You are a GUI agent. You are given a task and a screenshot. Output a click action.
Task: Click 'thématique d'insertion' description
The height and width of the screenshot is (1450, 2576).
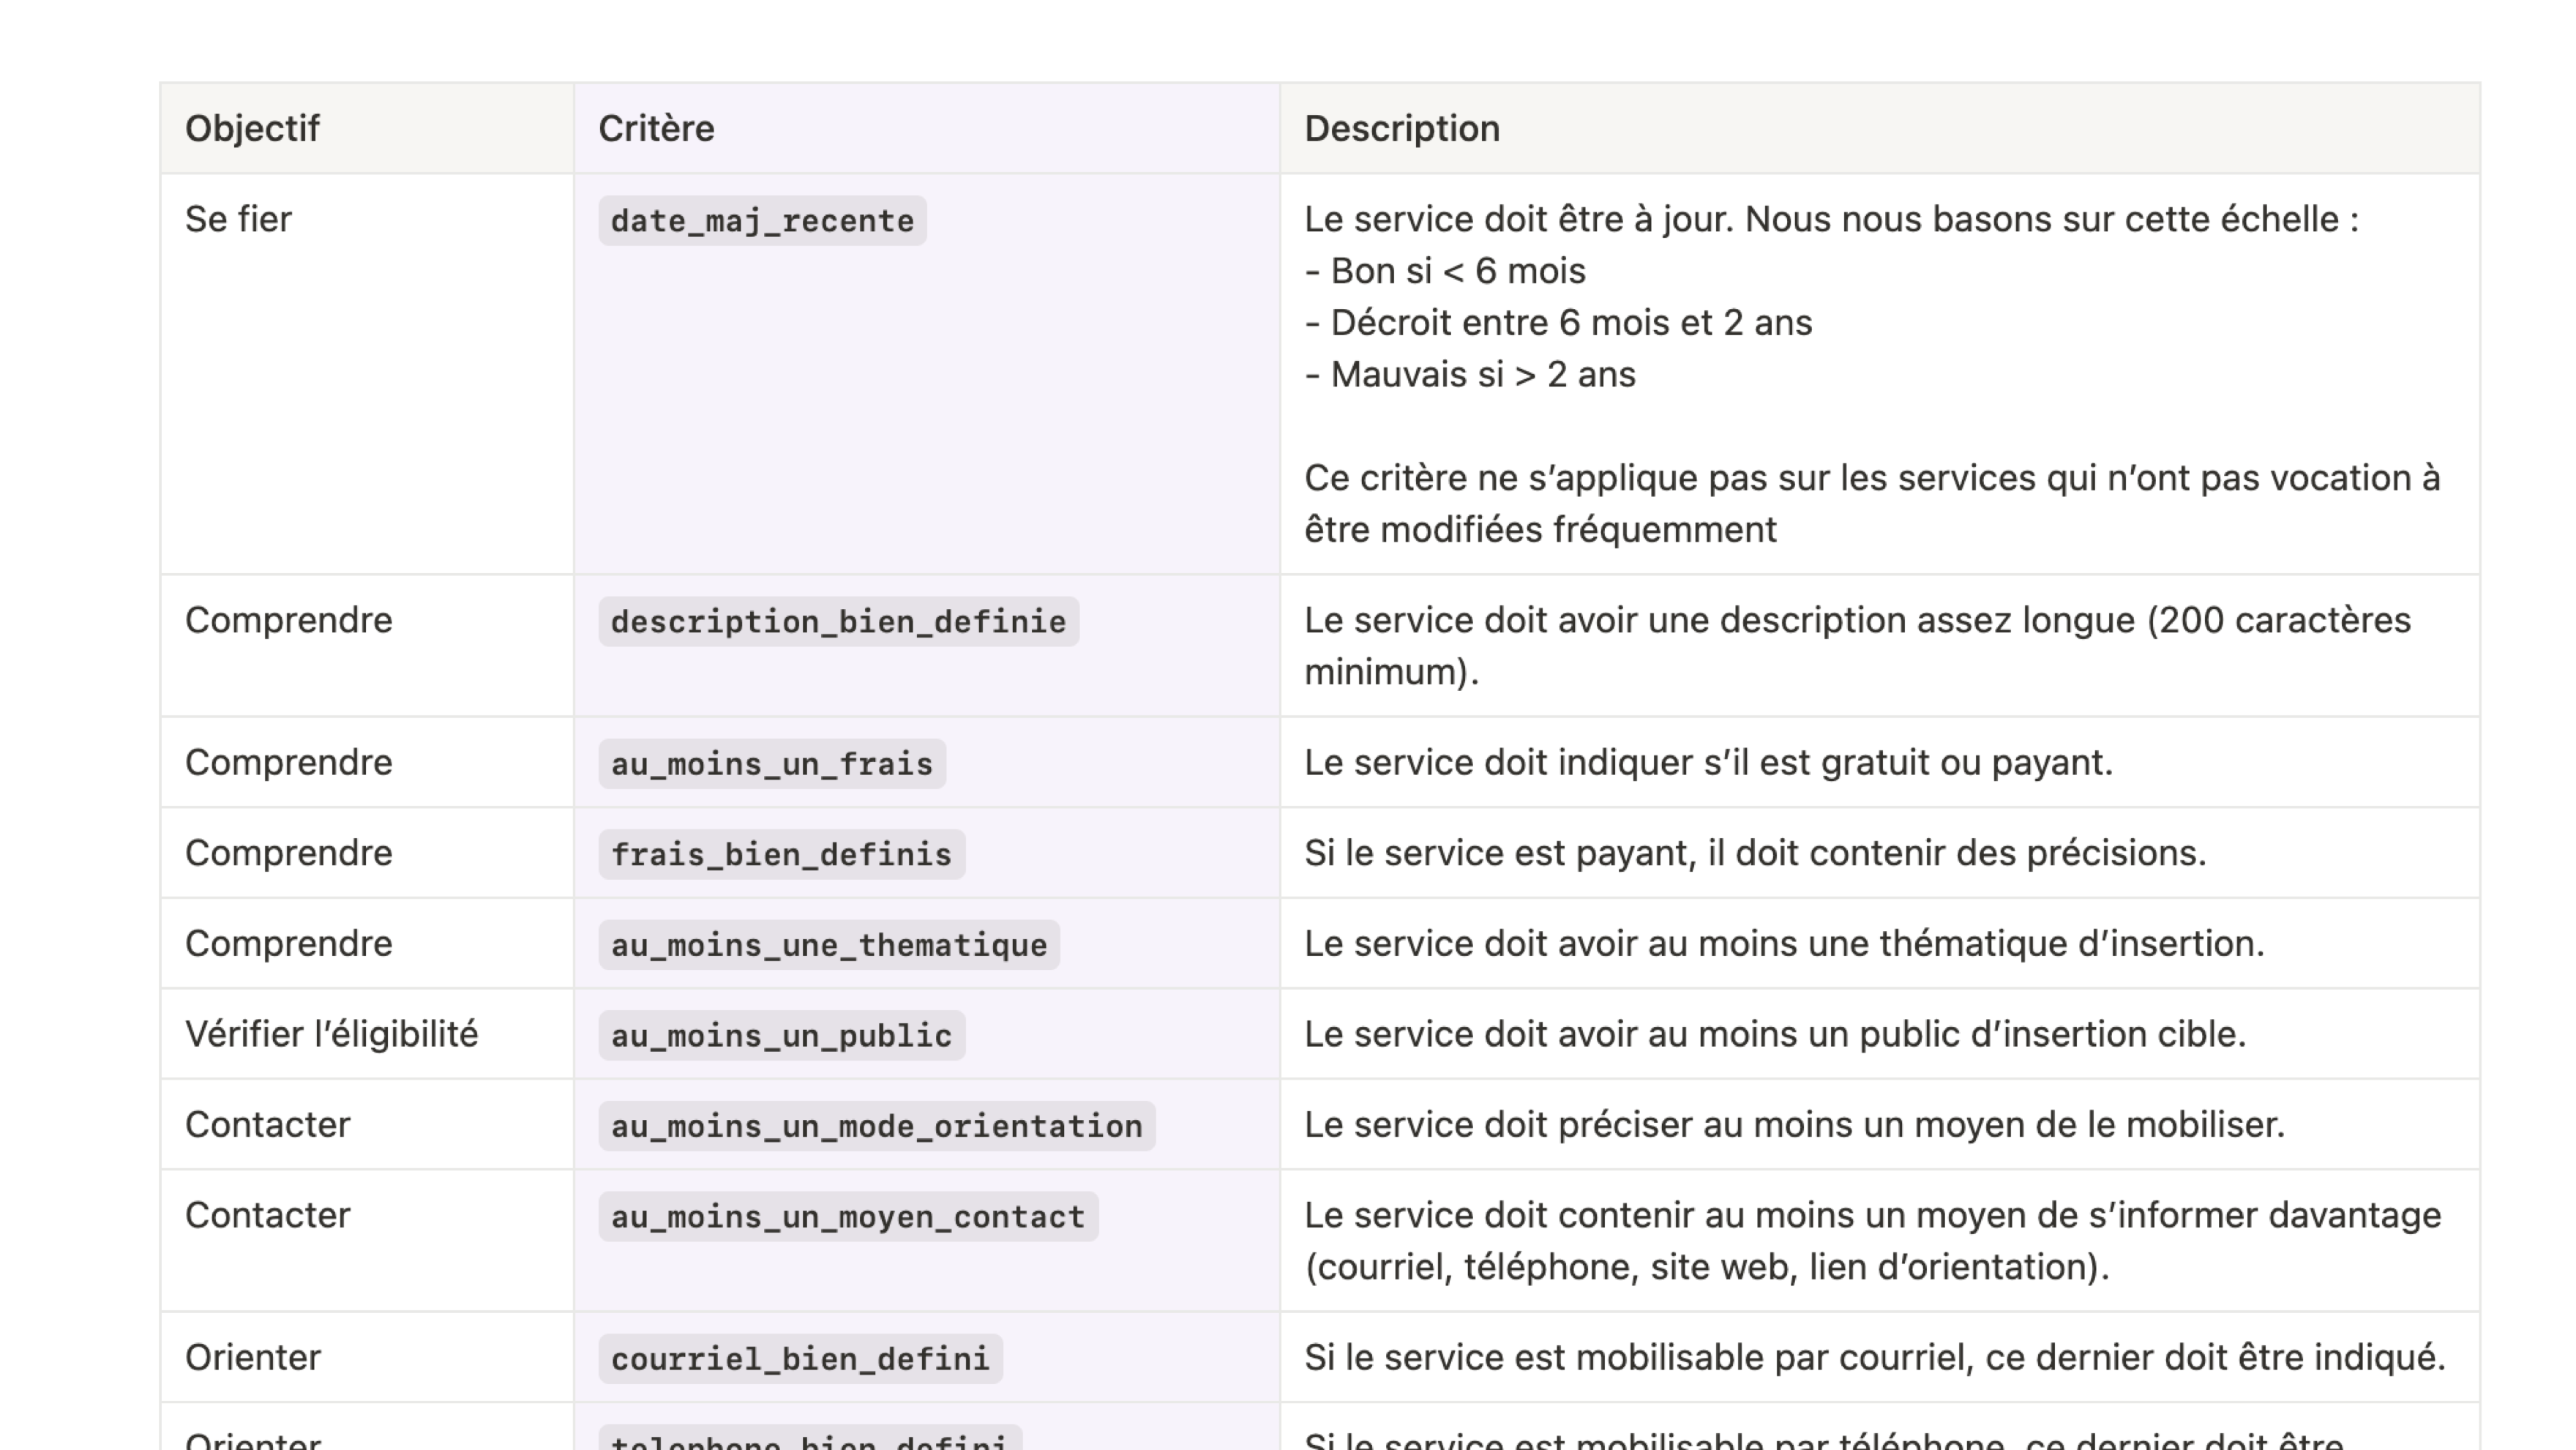coord(1784,943)
